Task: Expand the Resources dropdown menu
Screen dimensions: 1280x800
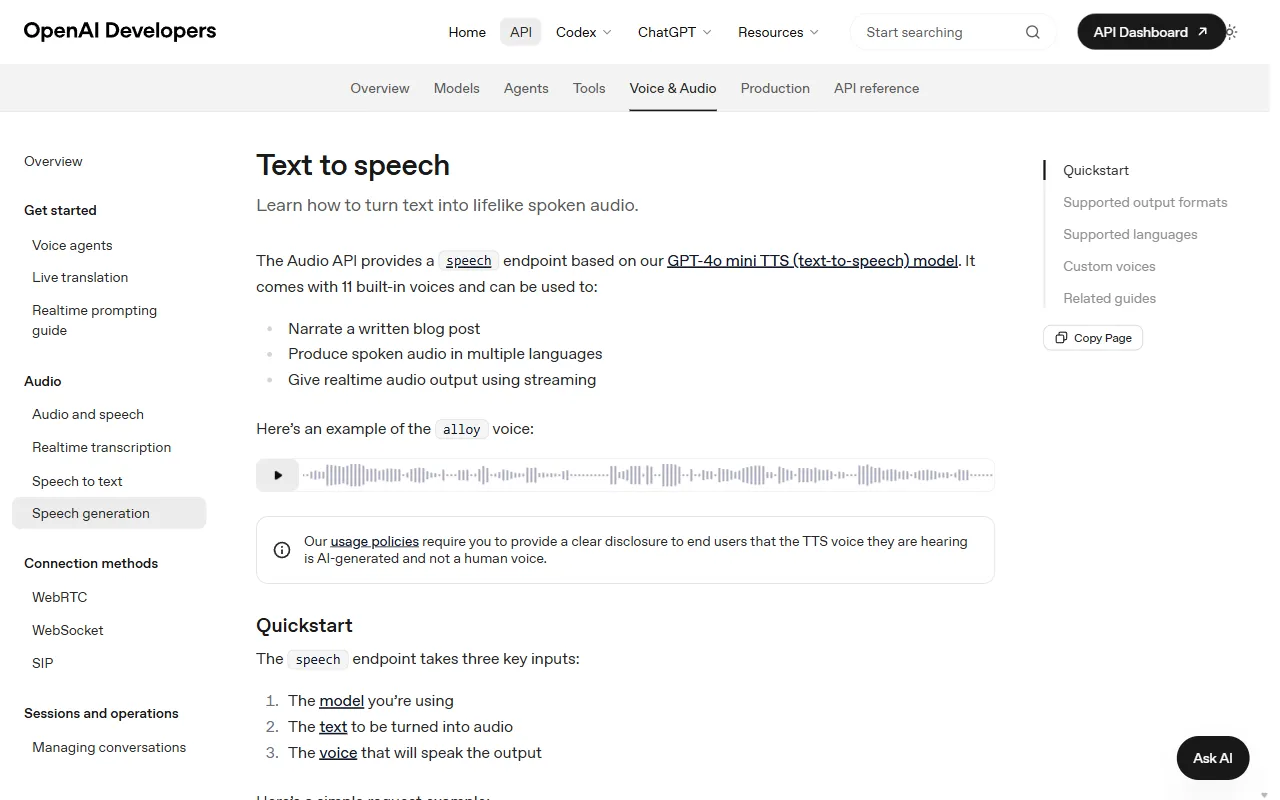Action: click(x=778, y=32)
